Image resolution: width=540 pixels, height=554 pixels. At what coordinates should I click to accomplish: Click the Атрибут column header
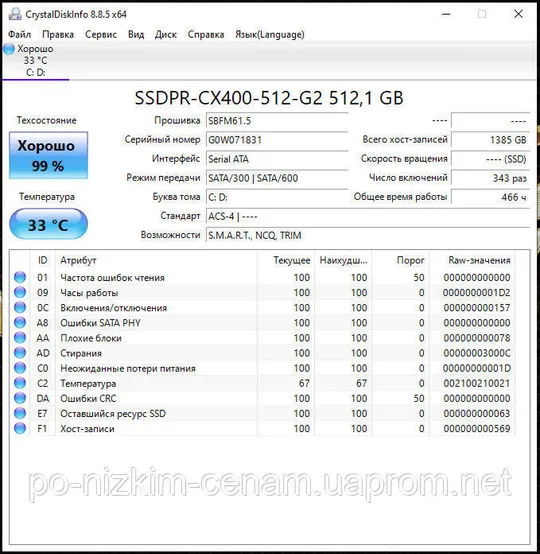[156, 260]
